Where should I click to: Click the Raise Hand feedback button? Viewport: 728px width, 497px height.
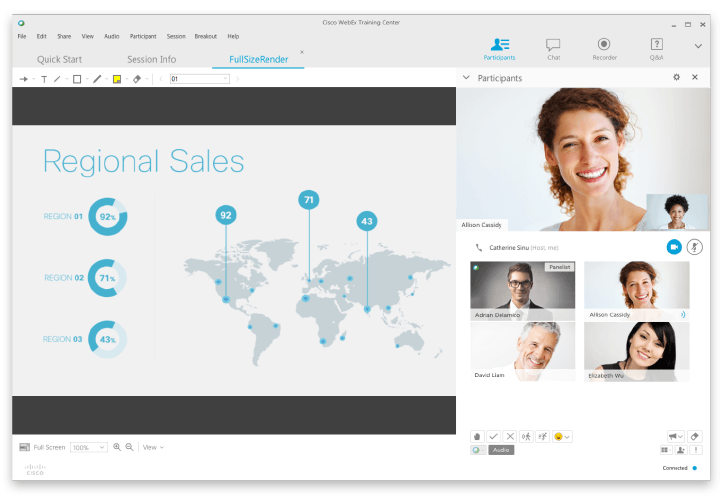pyautogui.click(x=477, y=437)
